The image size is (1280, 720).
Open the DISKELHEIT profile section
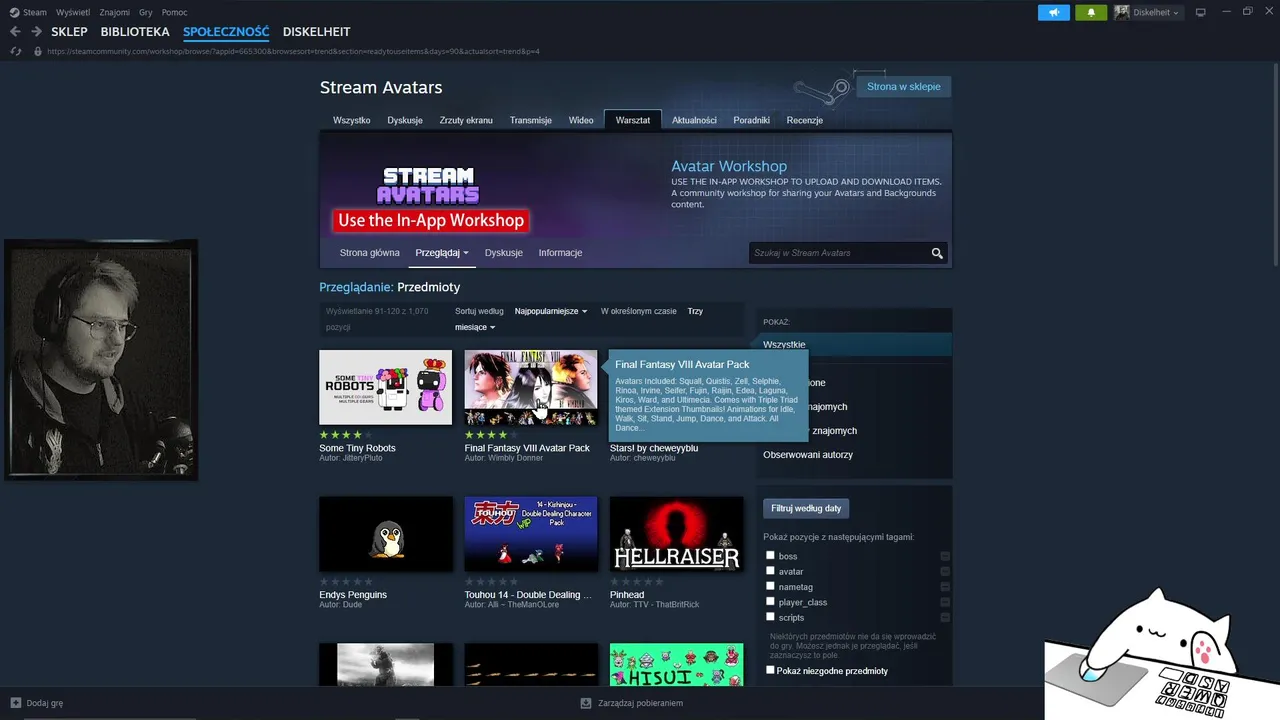316,32
